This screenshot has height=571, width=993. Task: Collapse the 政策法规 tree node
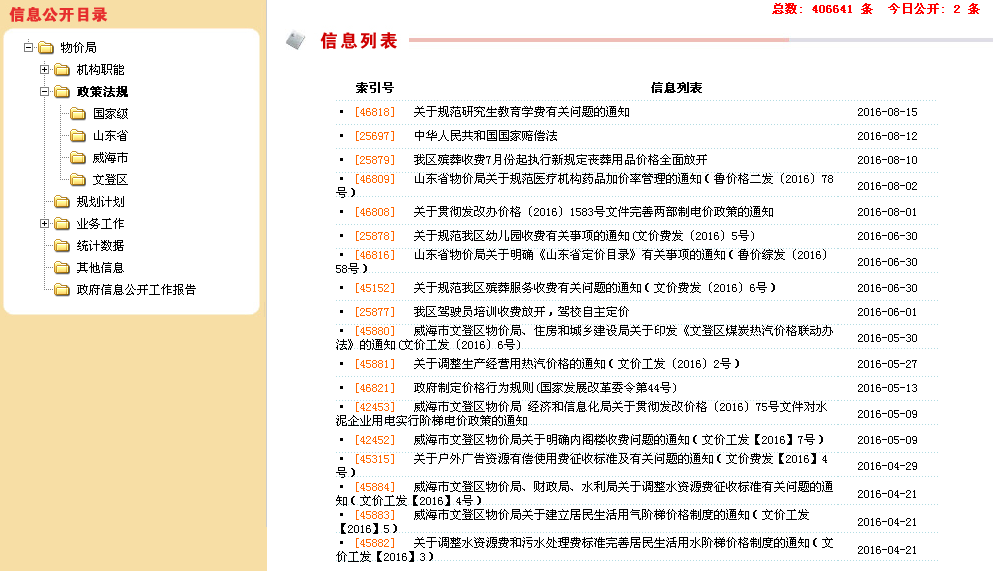[x=44, y=92]
